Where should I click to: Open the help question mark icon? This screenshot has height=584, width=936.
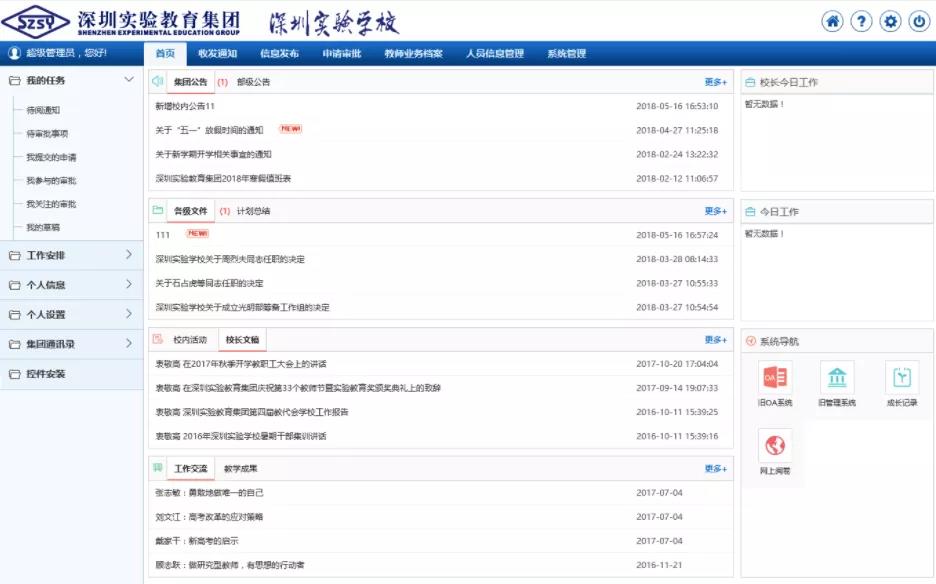(861, 22)
